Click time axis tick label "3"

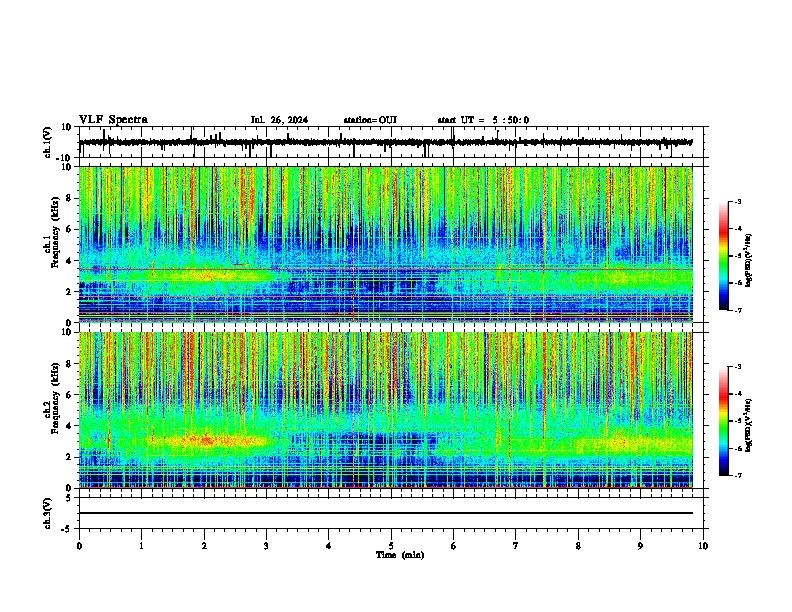(x=266, y=546)
